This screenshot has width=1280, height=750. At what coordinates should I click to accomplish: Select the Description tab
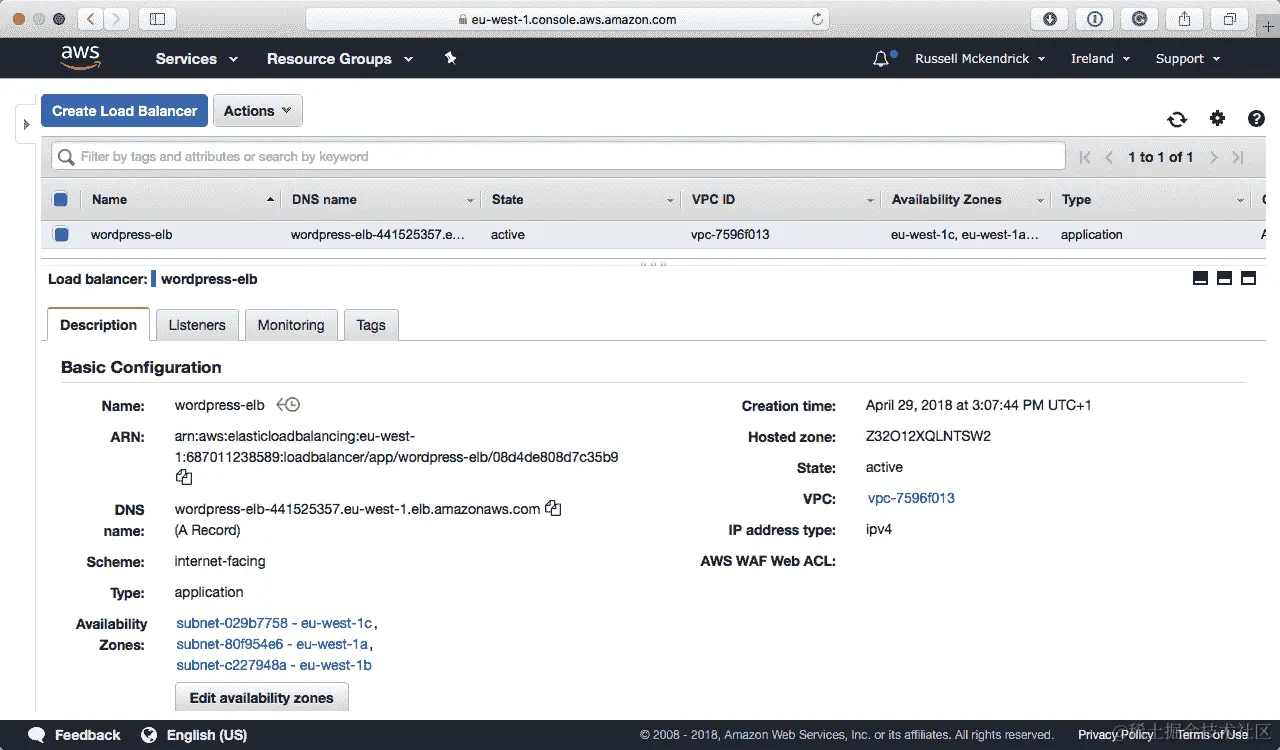98,325
